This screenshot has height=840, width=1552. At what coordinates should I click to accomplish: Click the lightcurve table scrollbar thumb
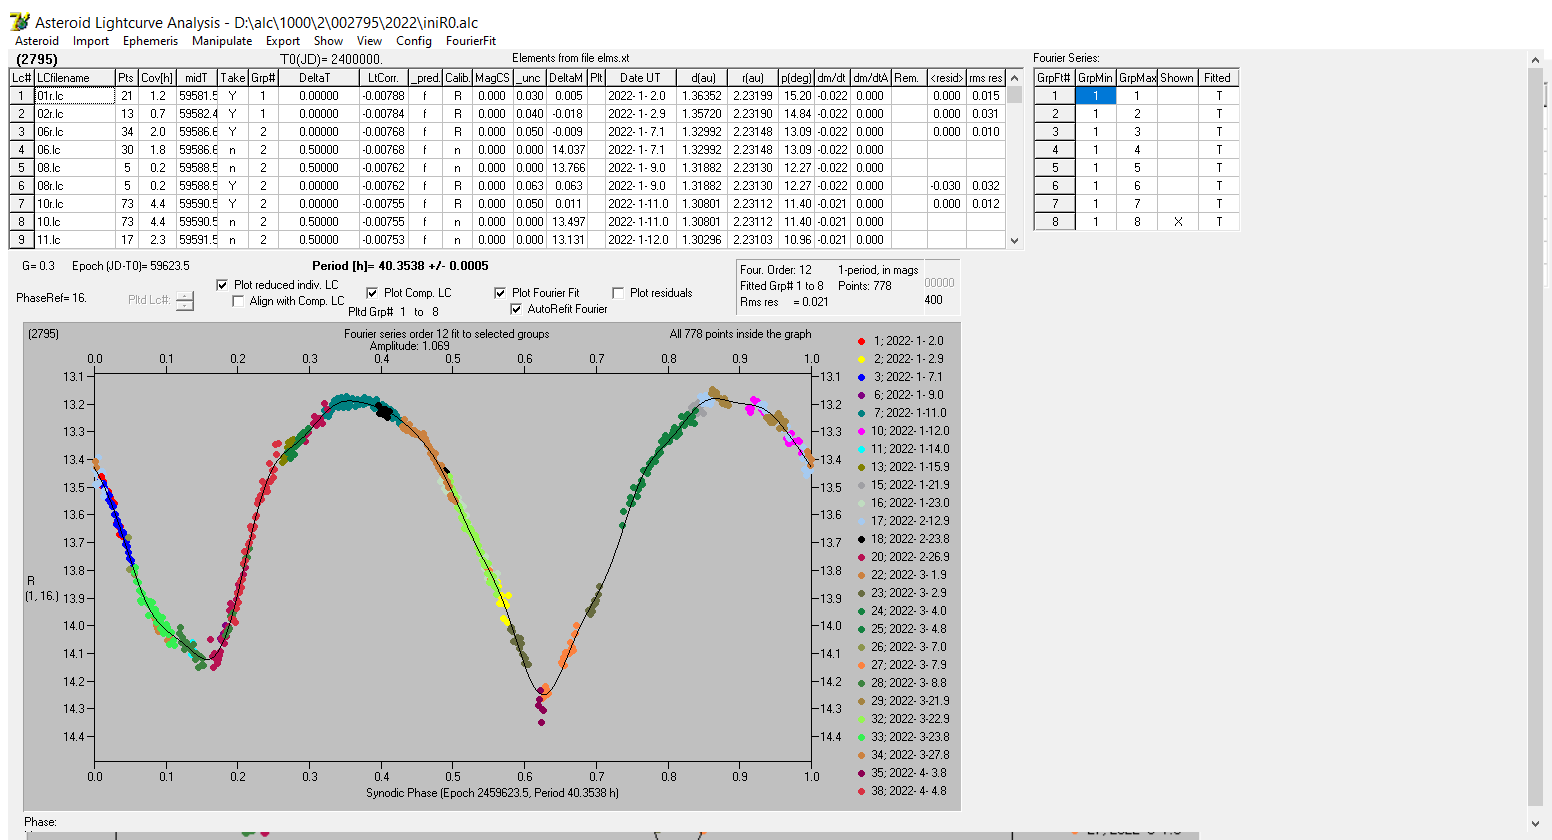click(x=1015, y=95)
